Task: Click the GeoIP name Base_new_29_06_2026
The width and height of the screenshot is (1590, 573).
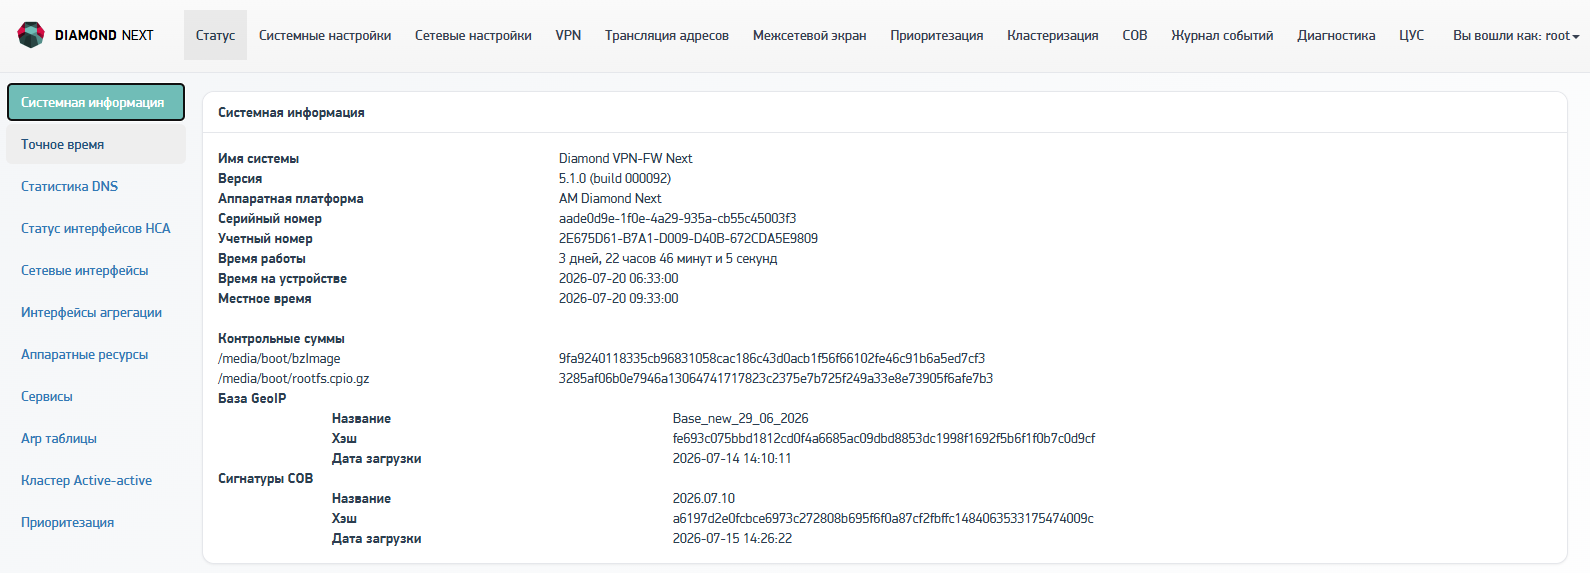Action: click(x=740, y=418)
